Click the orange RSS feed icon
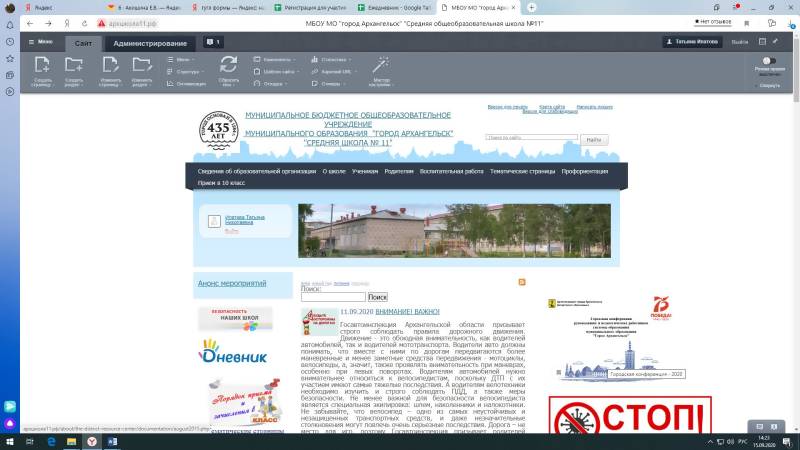The height and width of the screenshot is (450, 800). point(522,283)
